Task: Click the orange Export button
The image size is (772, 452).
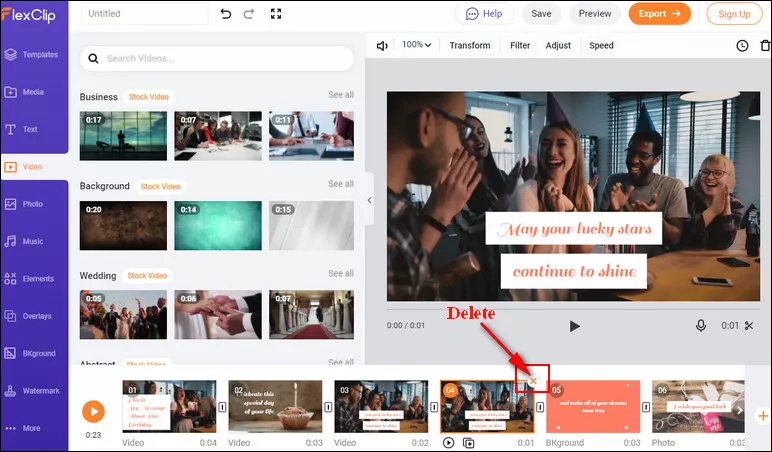Action: (x=659, y=14)
